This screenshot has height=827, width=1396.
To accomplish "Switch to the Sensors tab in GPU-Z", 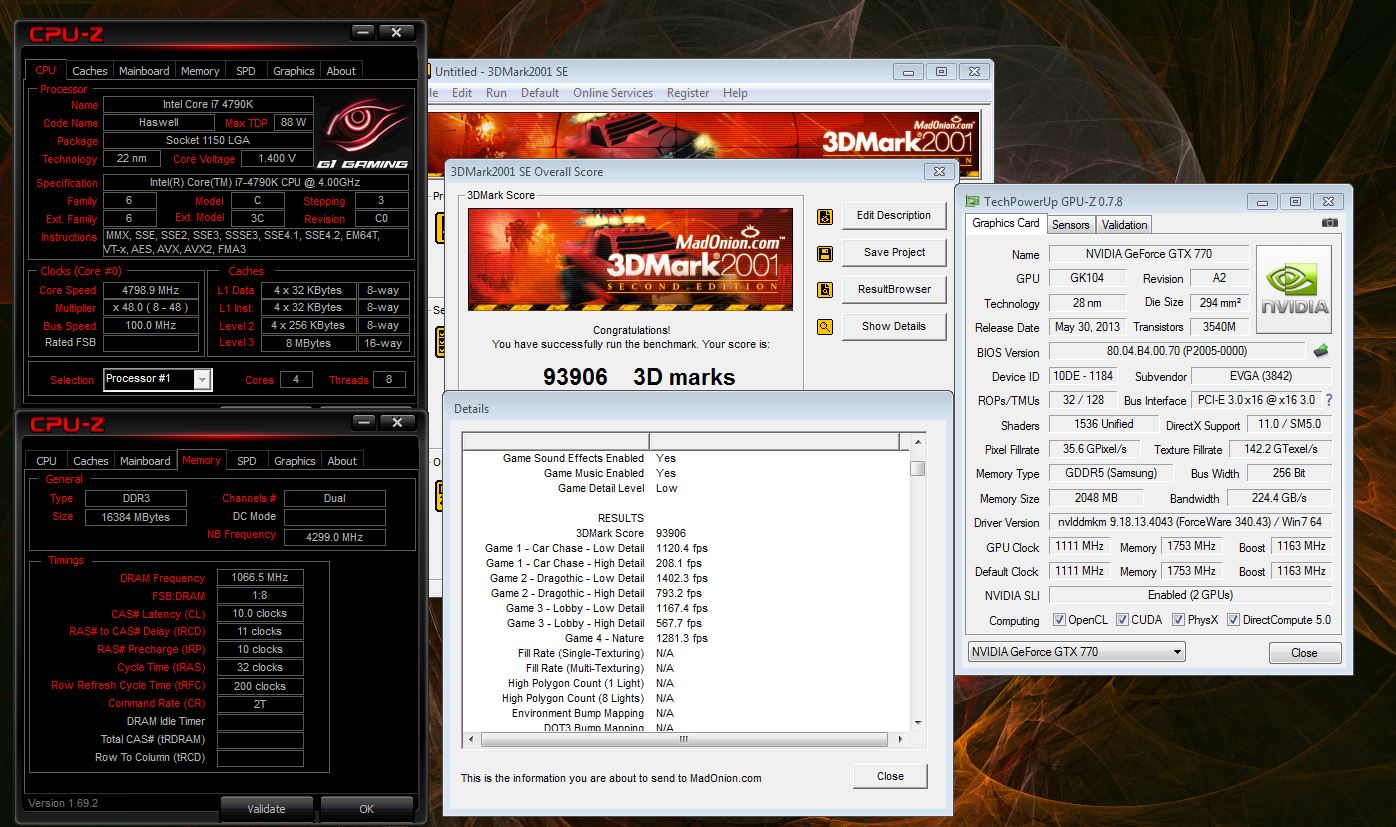I will pyautogui.click(x=1071, y=225).
